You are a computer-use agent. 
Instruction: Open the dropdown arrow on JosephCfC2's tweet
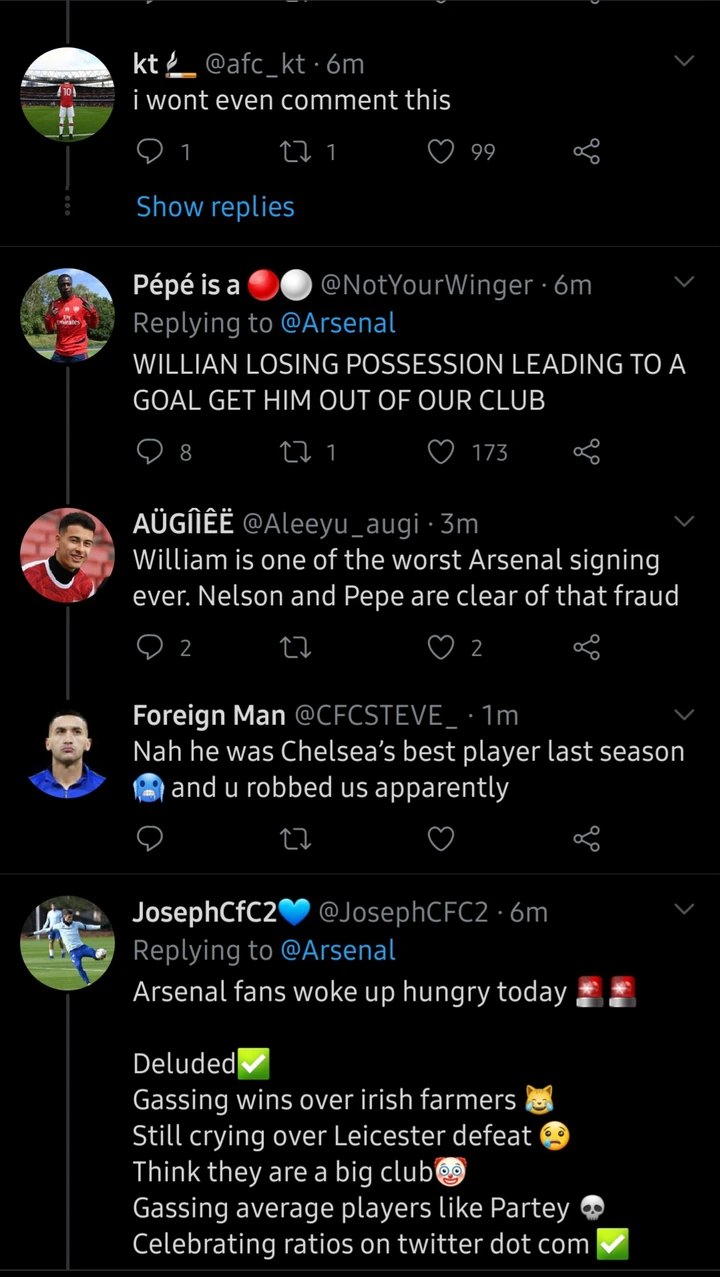tap(684, 909)
